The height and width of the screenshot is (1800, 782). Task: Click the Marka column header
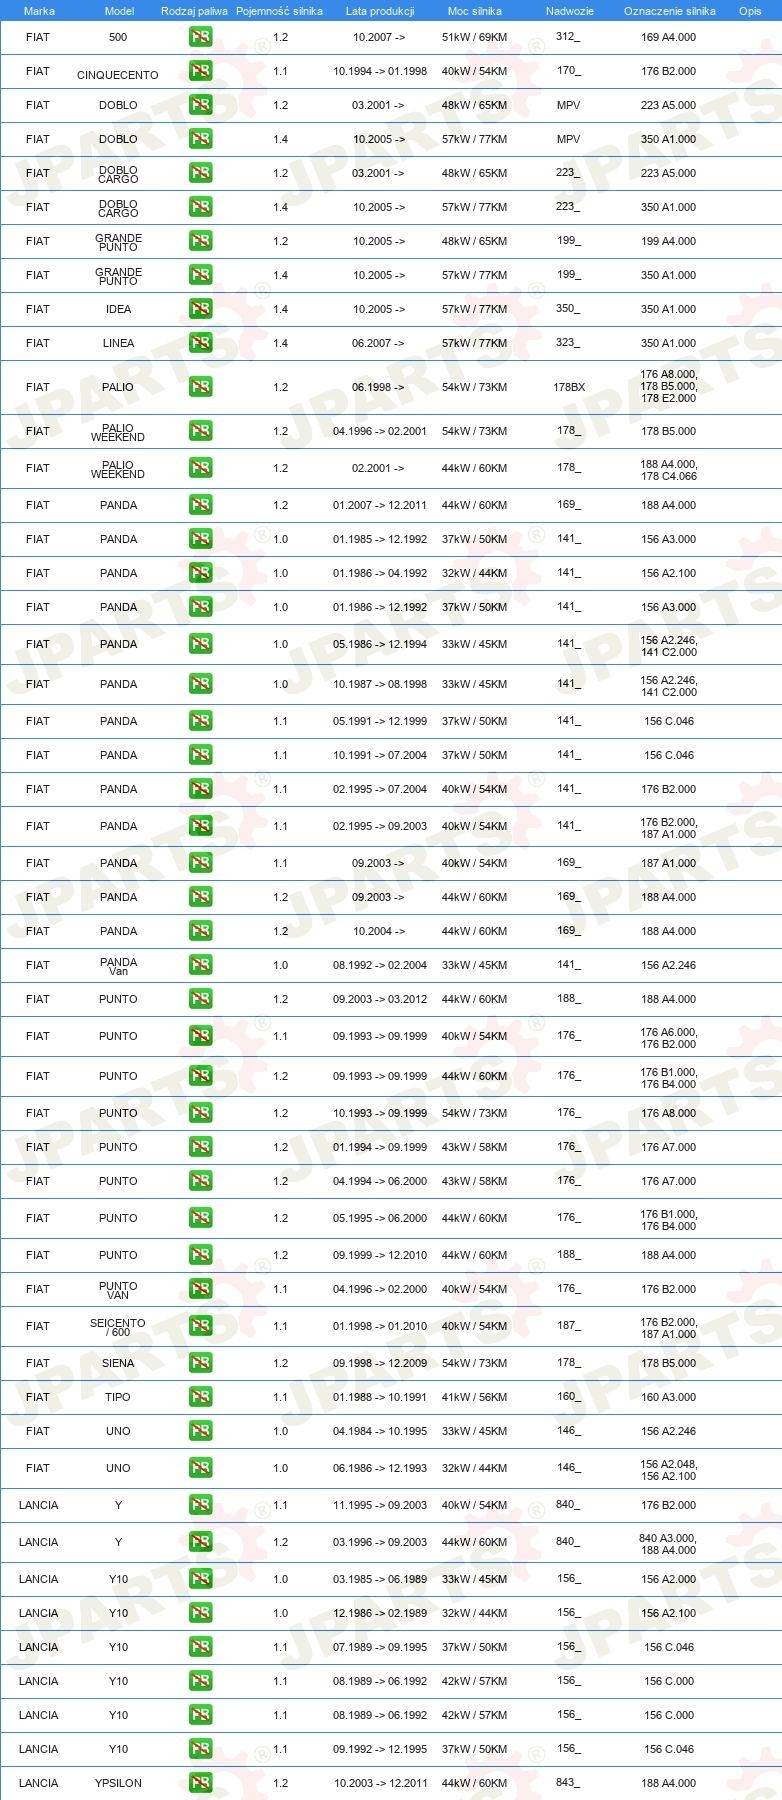[39, 11]
